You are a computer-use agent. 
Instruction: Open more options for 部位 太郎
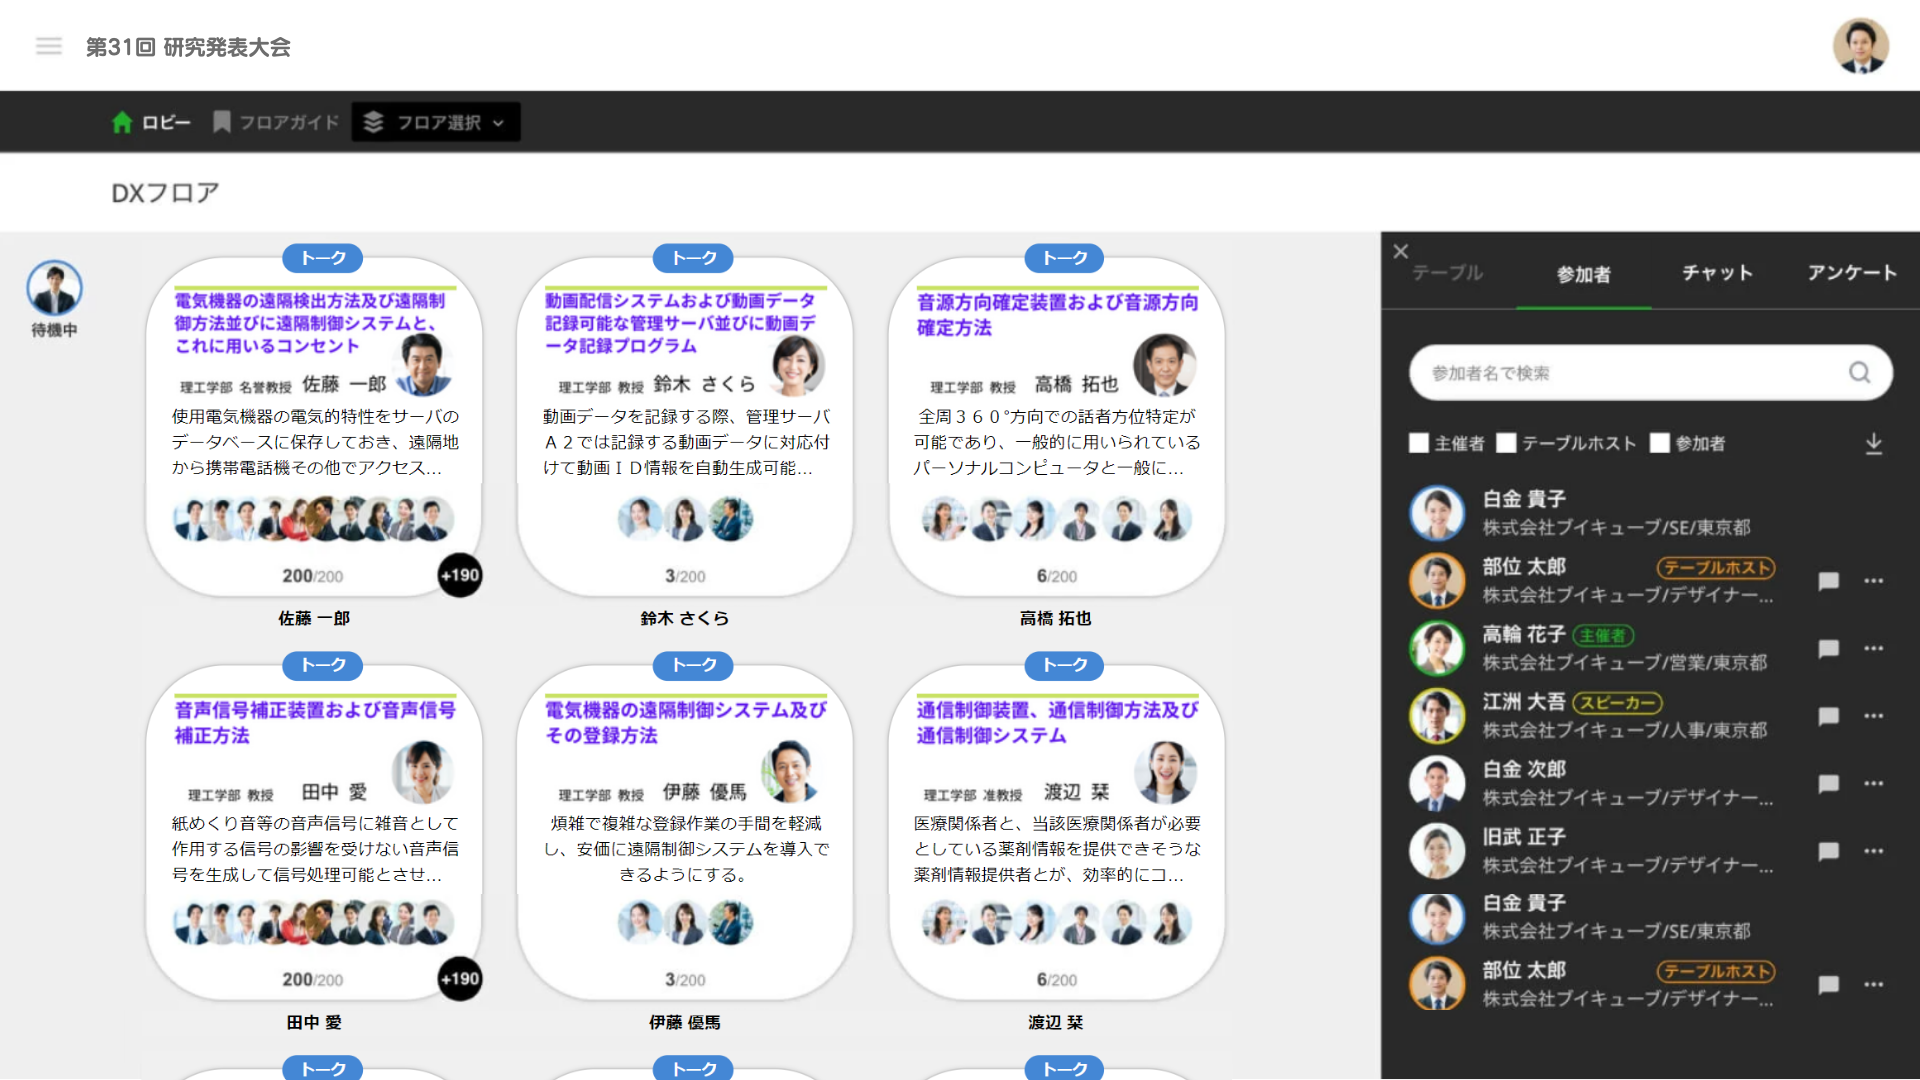click(x=1873, y=582)
